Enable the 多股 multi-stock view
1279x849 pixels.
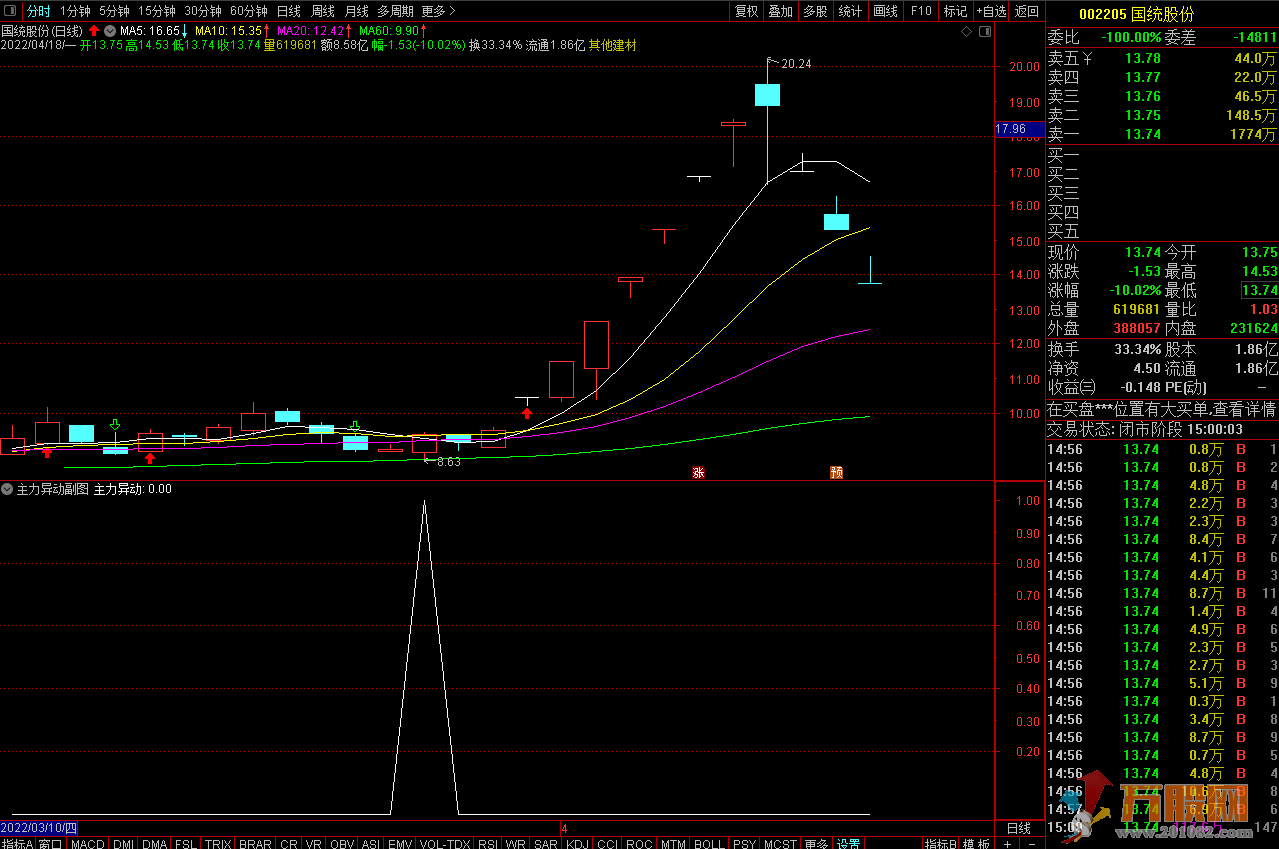tap(815, 11)
